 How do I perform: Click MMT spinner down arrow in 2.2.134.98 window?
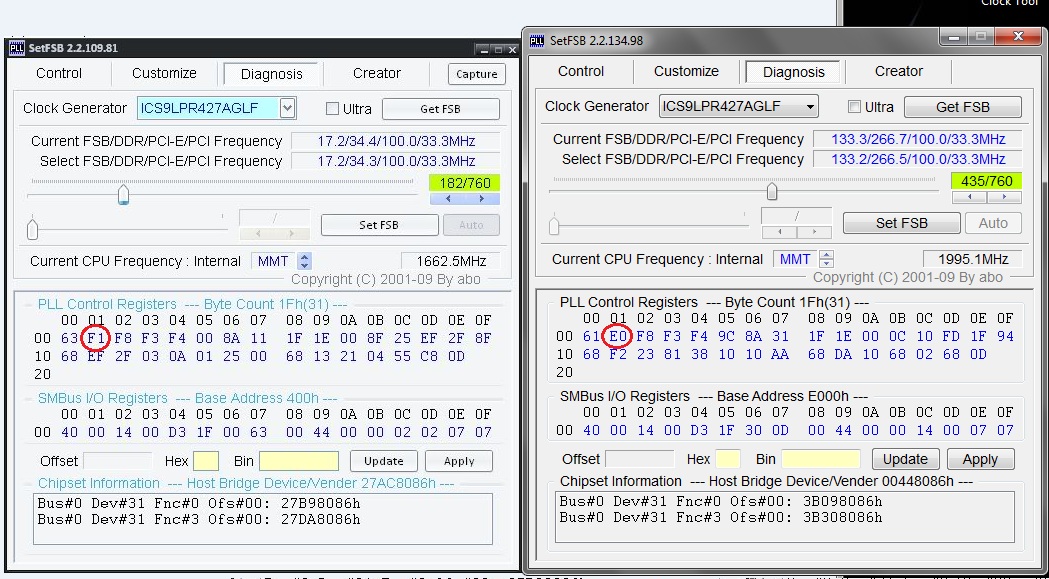point(827,263)
